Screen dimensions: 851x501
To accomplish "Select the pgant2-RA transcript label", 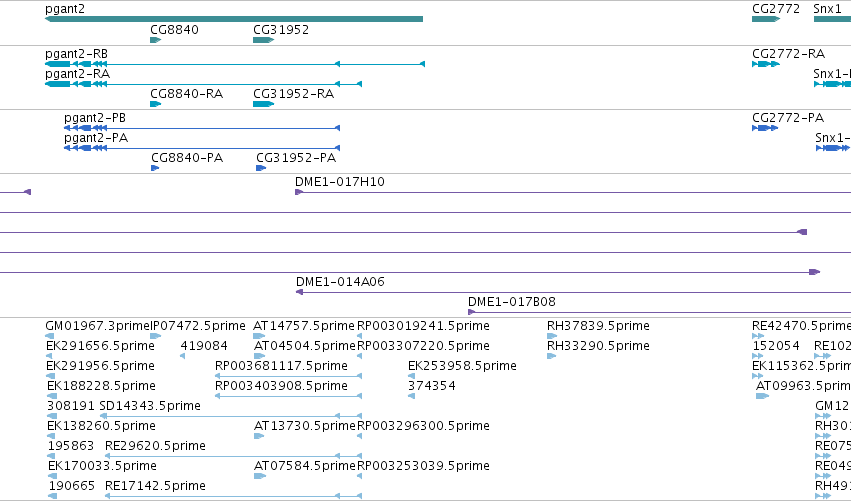I will click(x=77, y=74).
